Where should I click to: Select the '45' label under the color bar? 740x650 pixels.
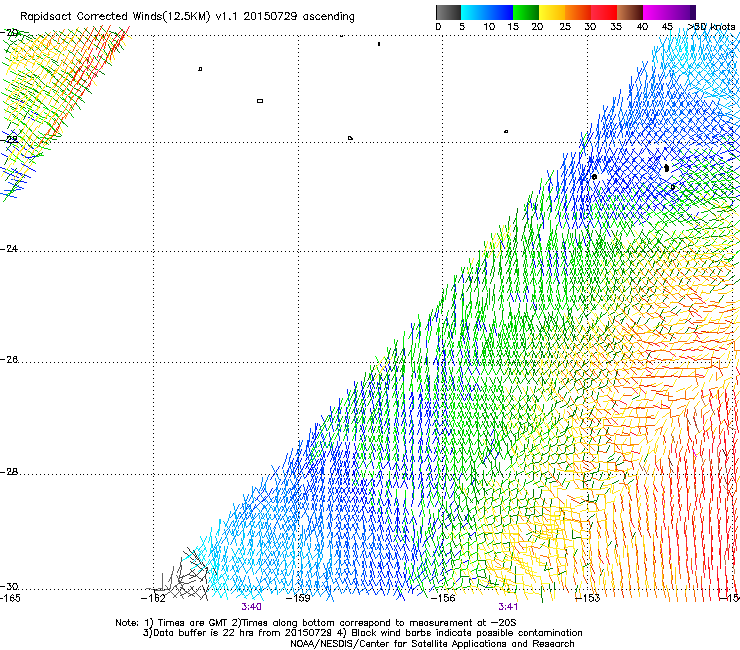pos(667,27)
